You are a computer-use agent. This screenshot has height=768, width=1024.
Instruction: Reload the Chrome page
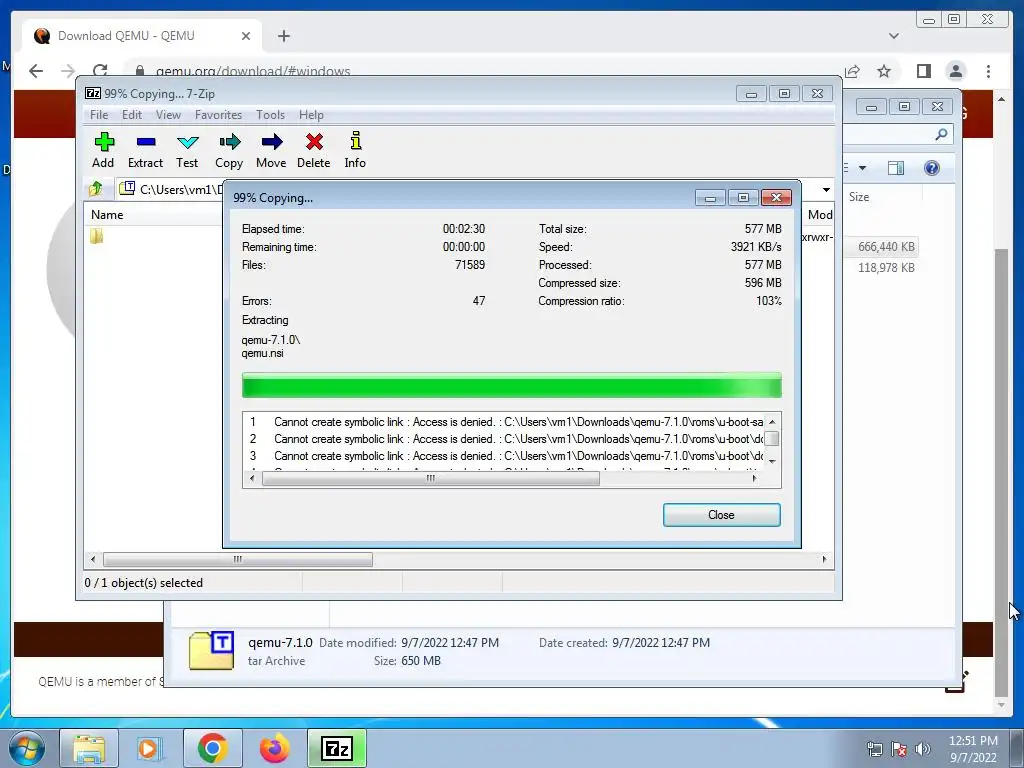[x=100, y=71]
